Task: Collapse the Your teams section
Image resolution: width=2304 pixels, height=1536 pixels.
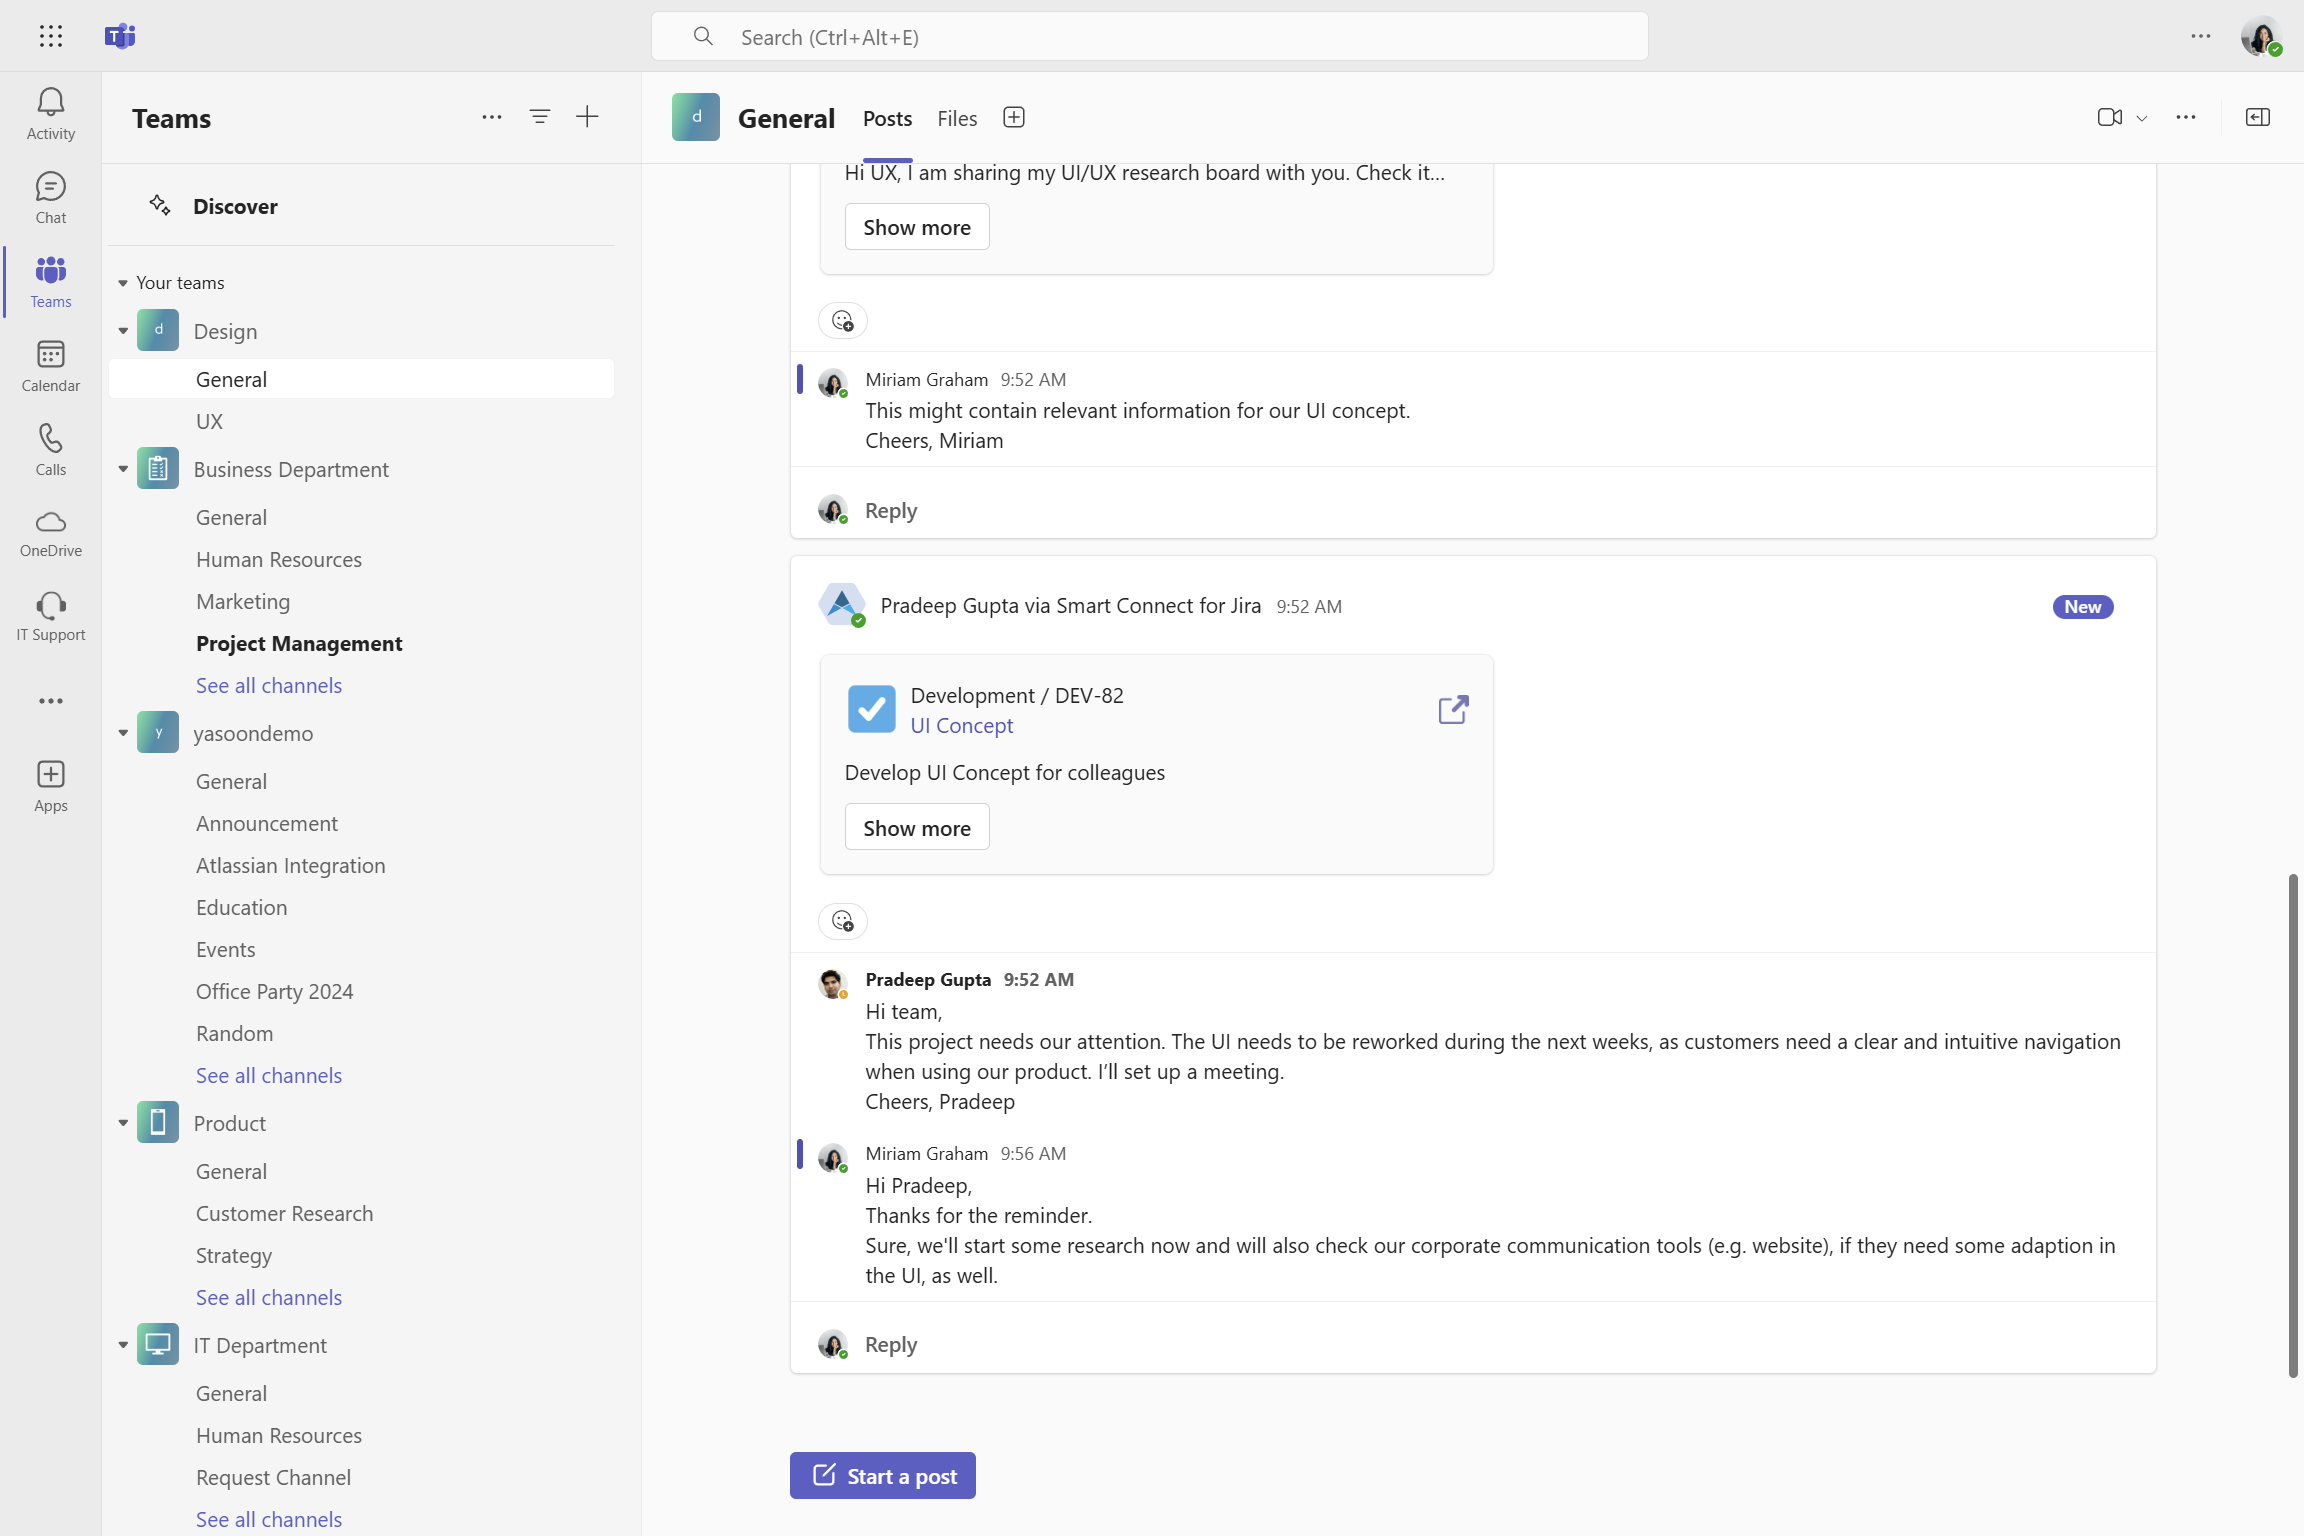Action: (123, 283)
